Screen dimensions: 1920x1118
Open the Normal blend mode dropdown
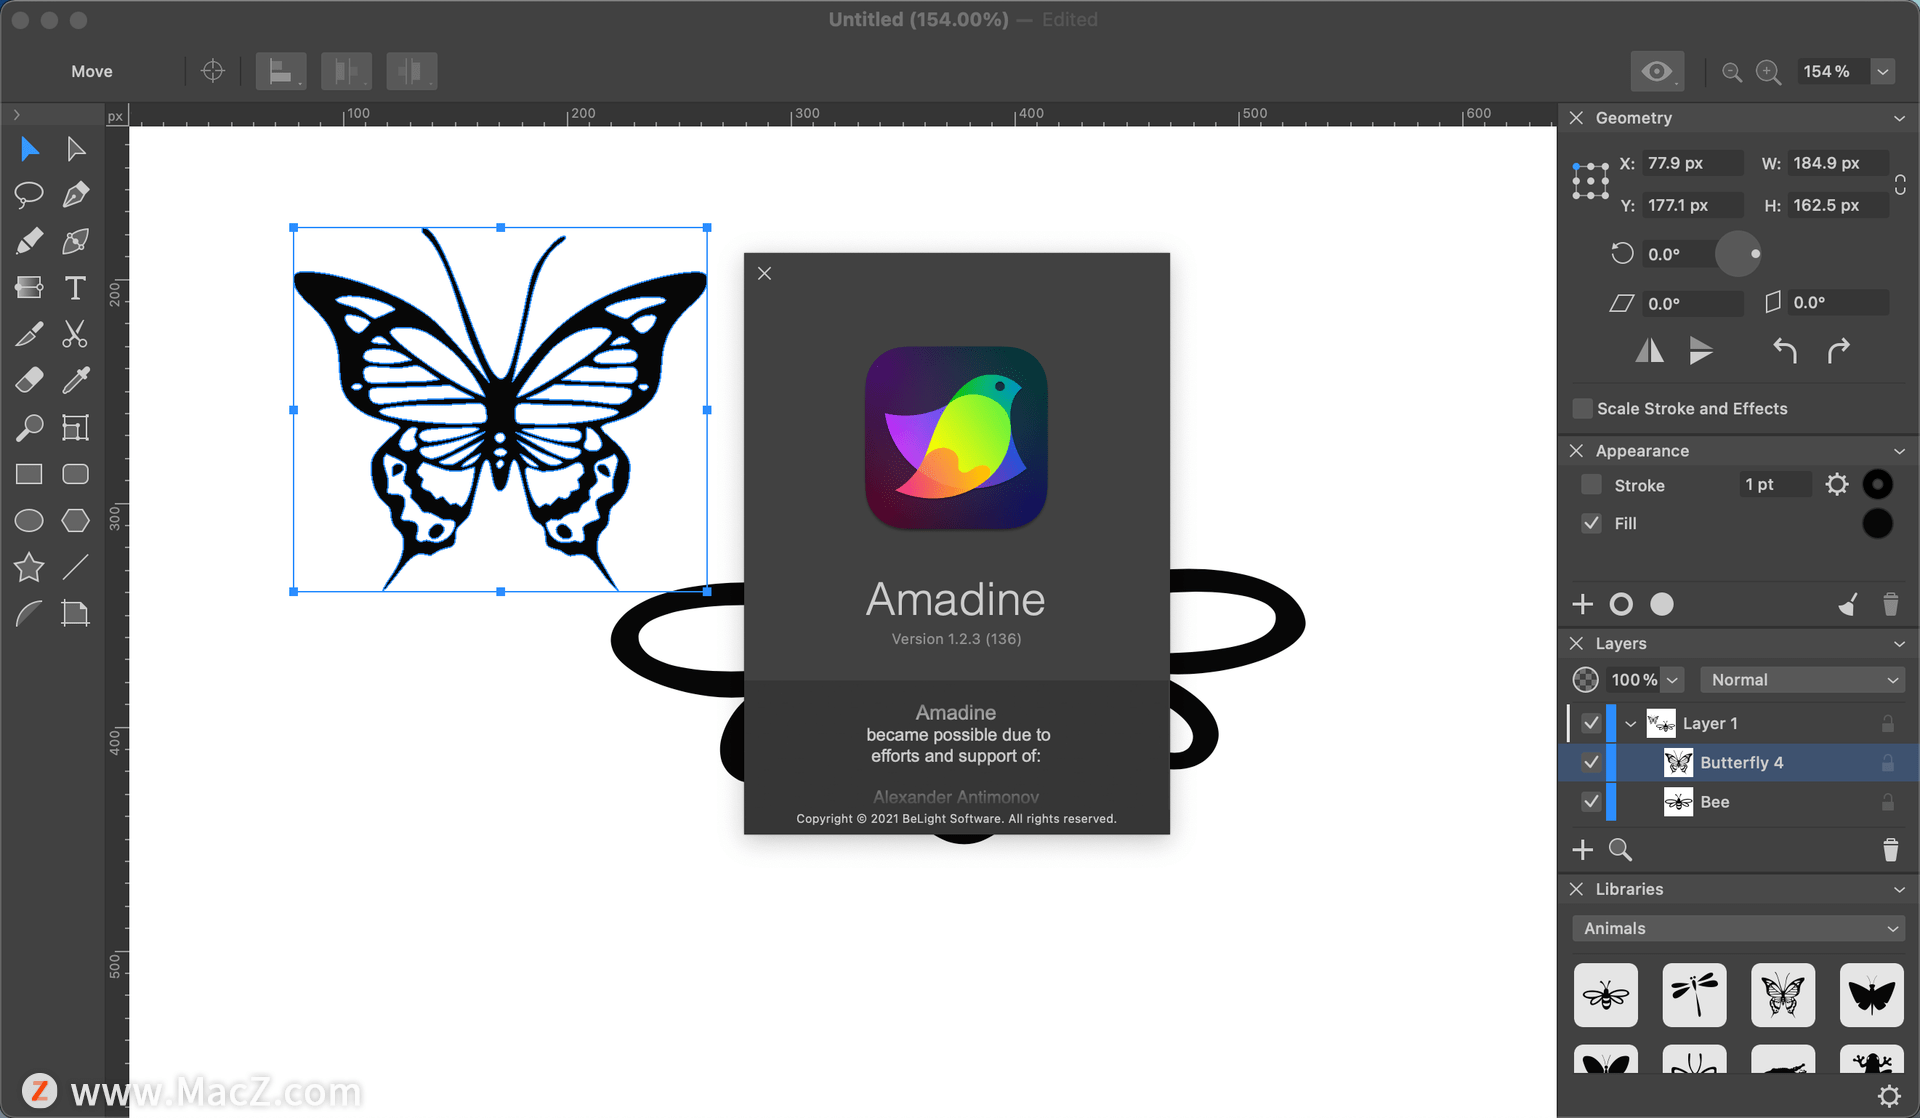(x=1802, y=680)
